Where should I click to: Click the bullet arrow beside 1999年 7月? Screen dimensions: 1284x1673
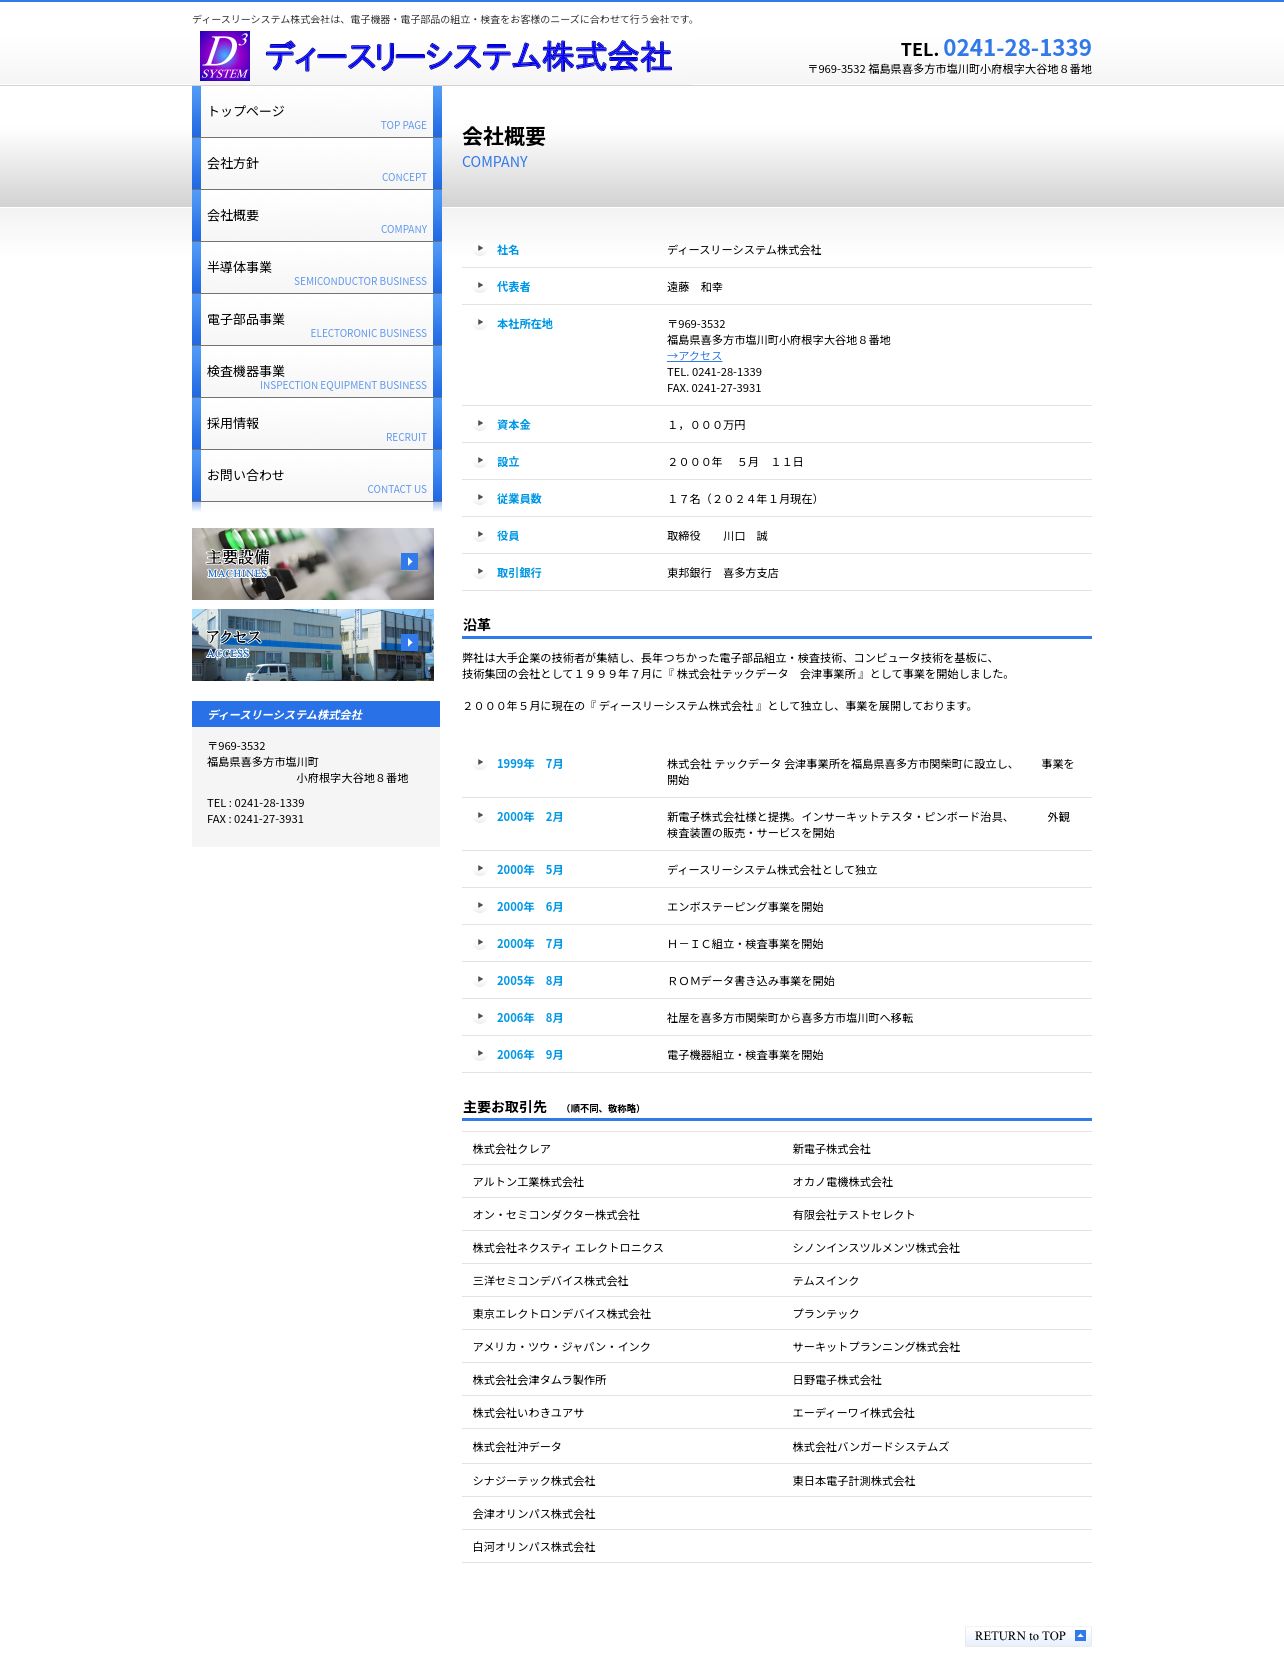pyautogui.click(x=480, y=763)
